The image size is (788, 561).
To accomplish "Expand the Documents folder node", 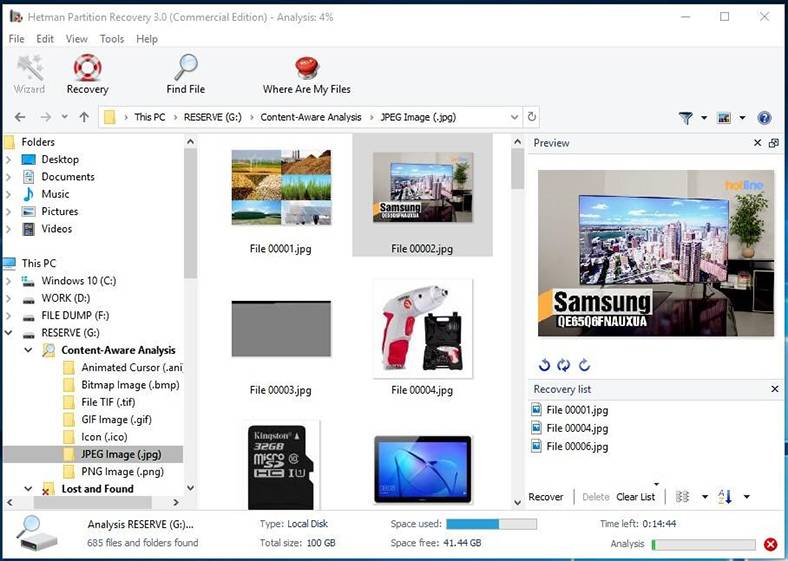I will click(9, 177).
